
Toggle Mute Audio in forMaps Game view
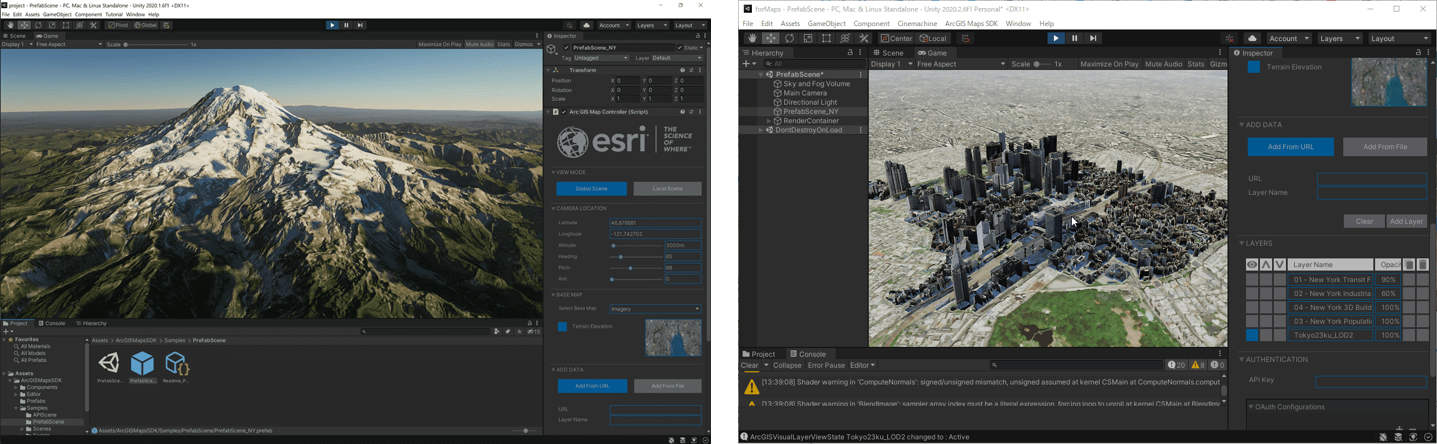pyautogui.click(x=1163, y=64)
